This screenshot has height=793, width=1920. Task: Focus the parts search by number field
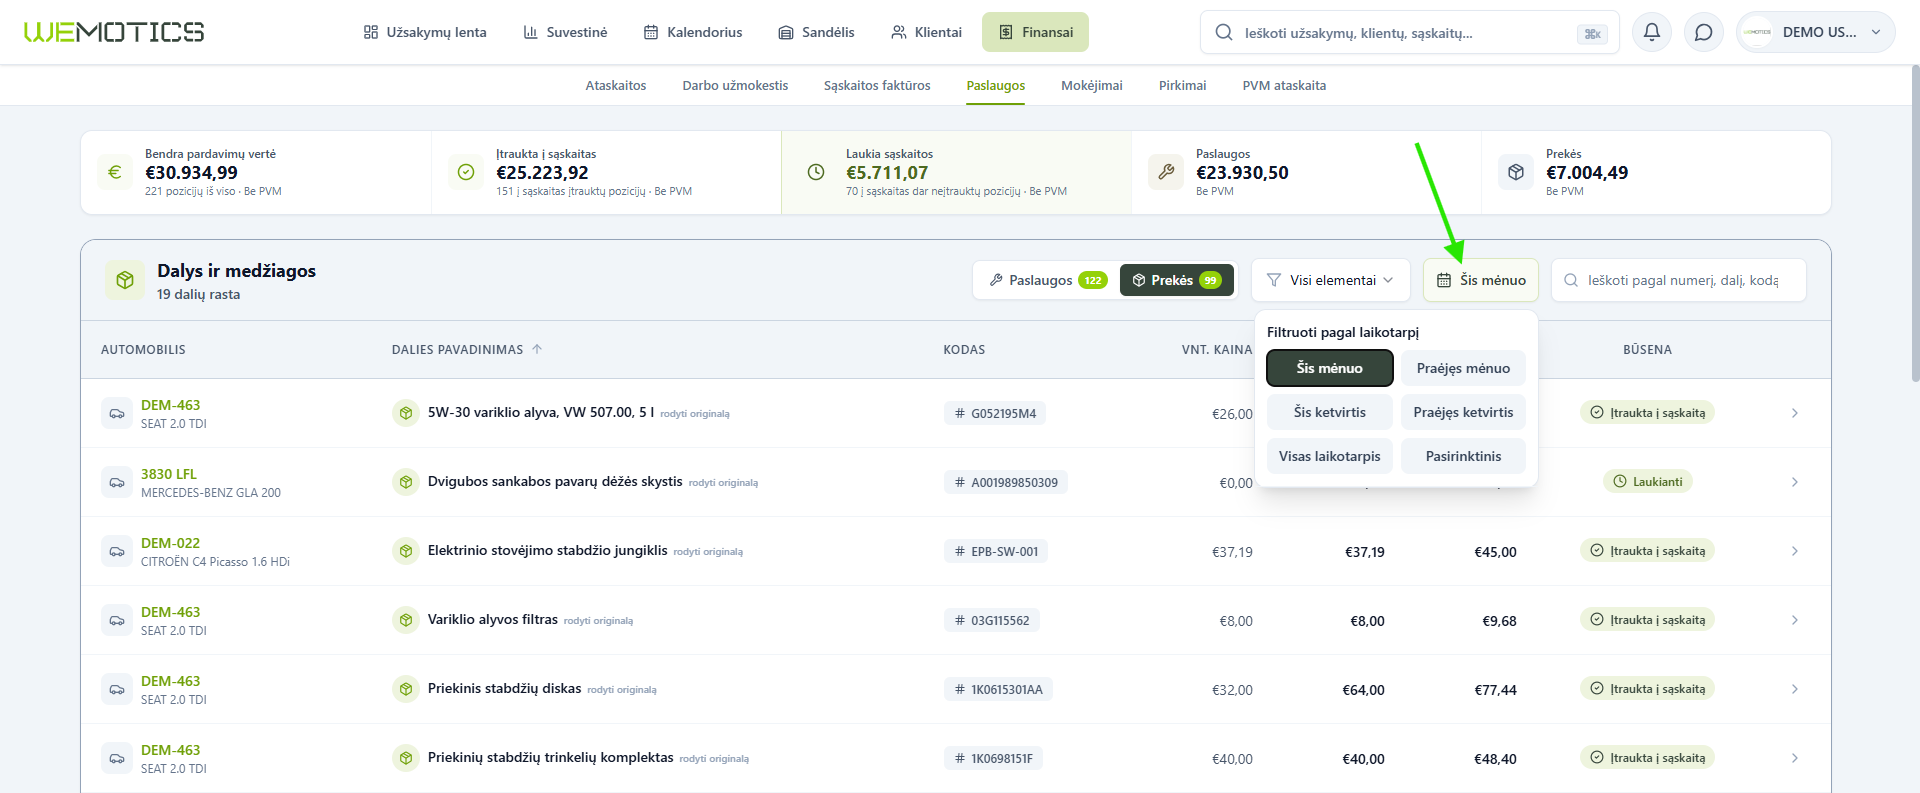[1679, 280]
